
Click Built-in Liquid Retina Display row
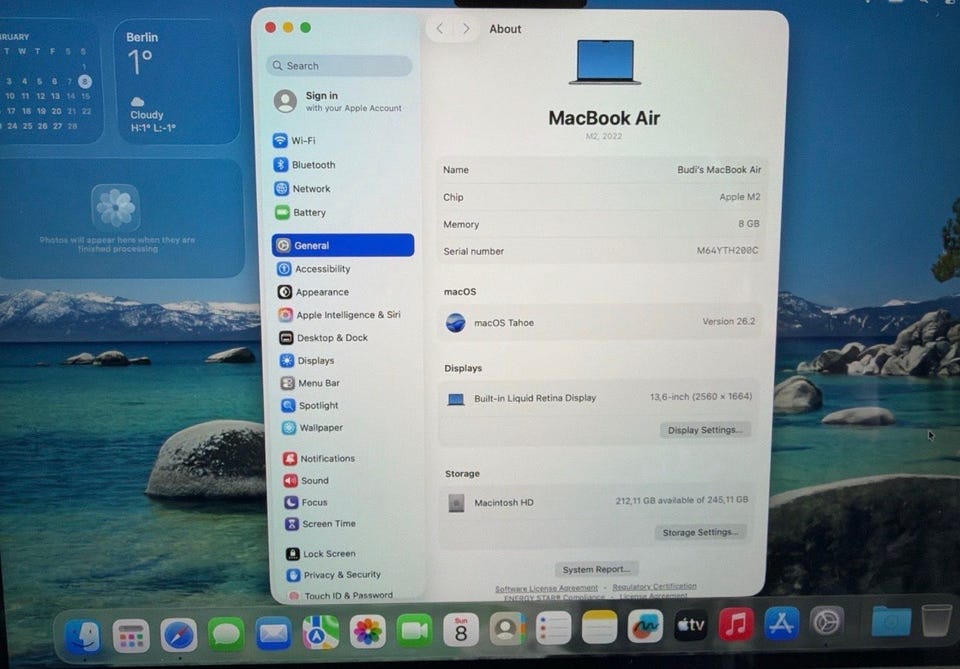point(598,398)
